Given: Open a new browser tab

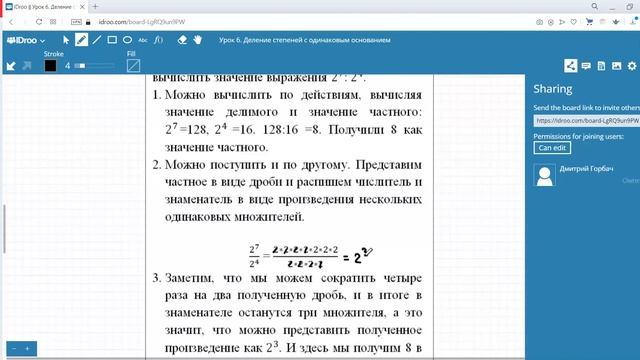Looking at the screenshot, I should coord(96,7).
